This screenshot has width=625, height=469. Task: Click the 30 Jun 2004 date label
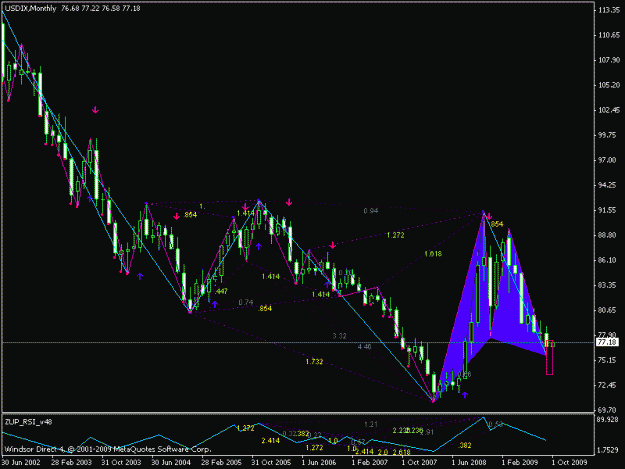click(171, 462)
